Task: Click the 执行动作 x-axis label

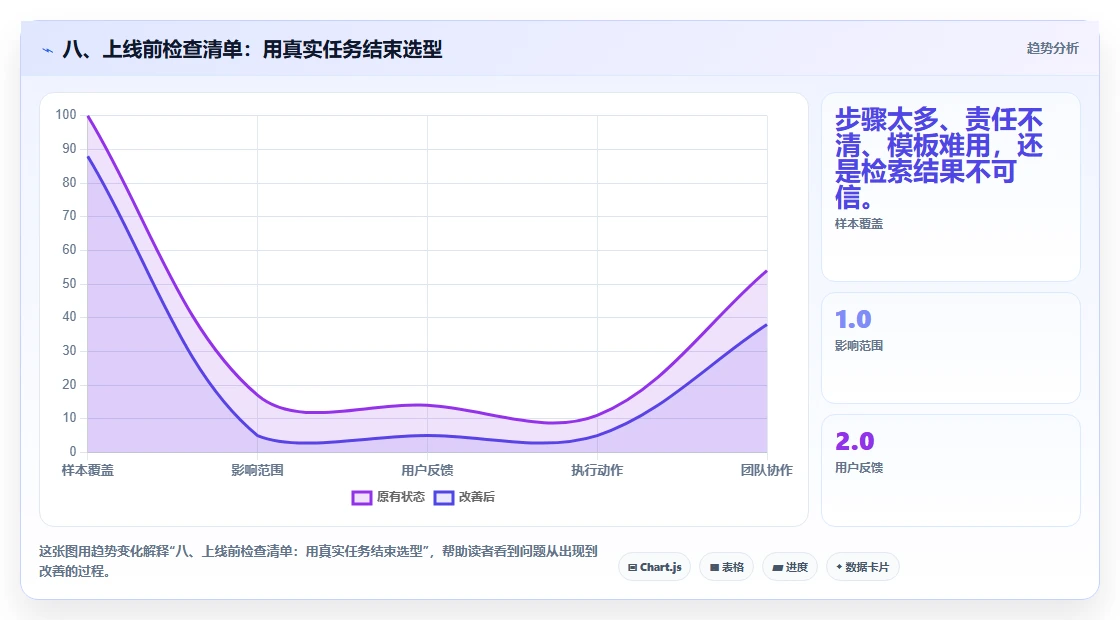Action: [x=597, y=470]
